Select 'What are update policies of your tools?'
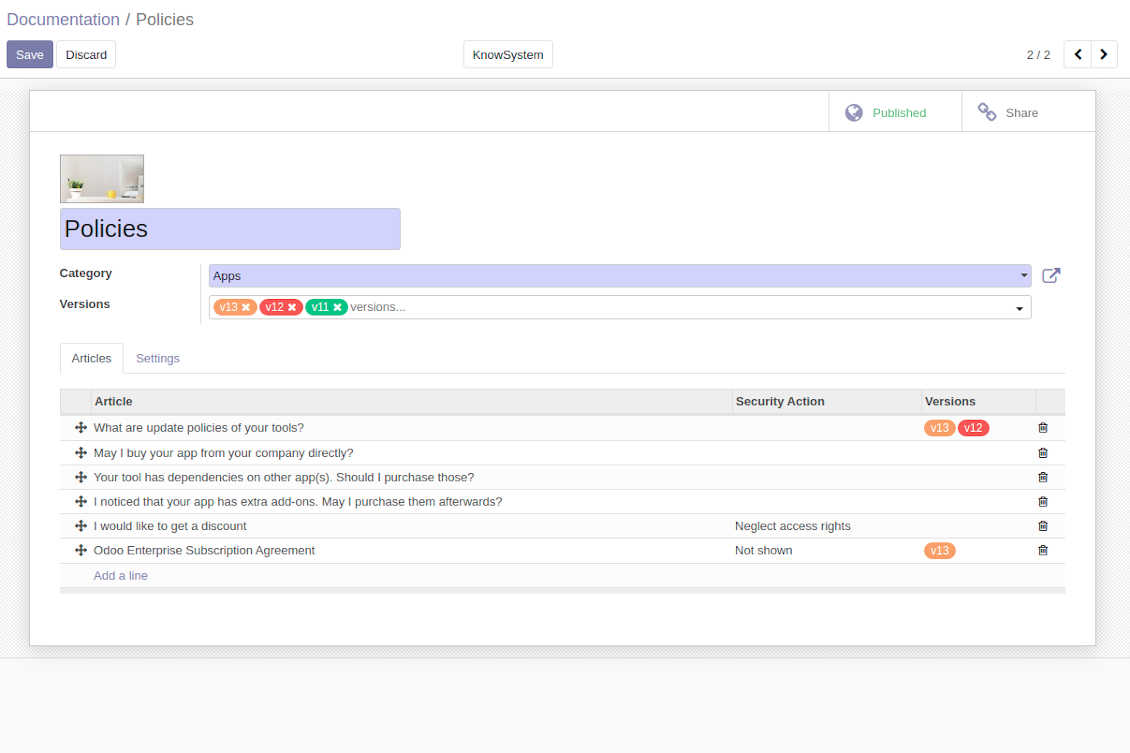The height and width of the screenshot is (753, 1130). click(199, 428)
